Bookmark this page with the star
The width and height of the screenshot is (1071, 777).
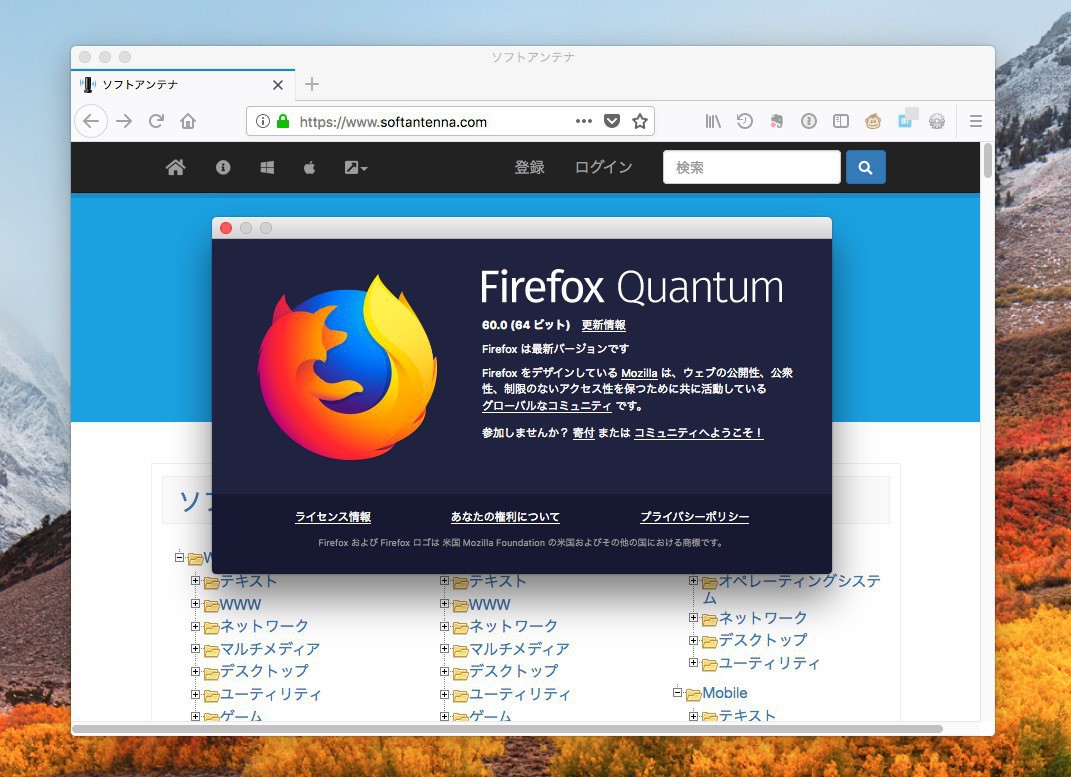639,122
